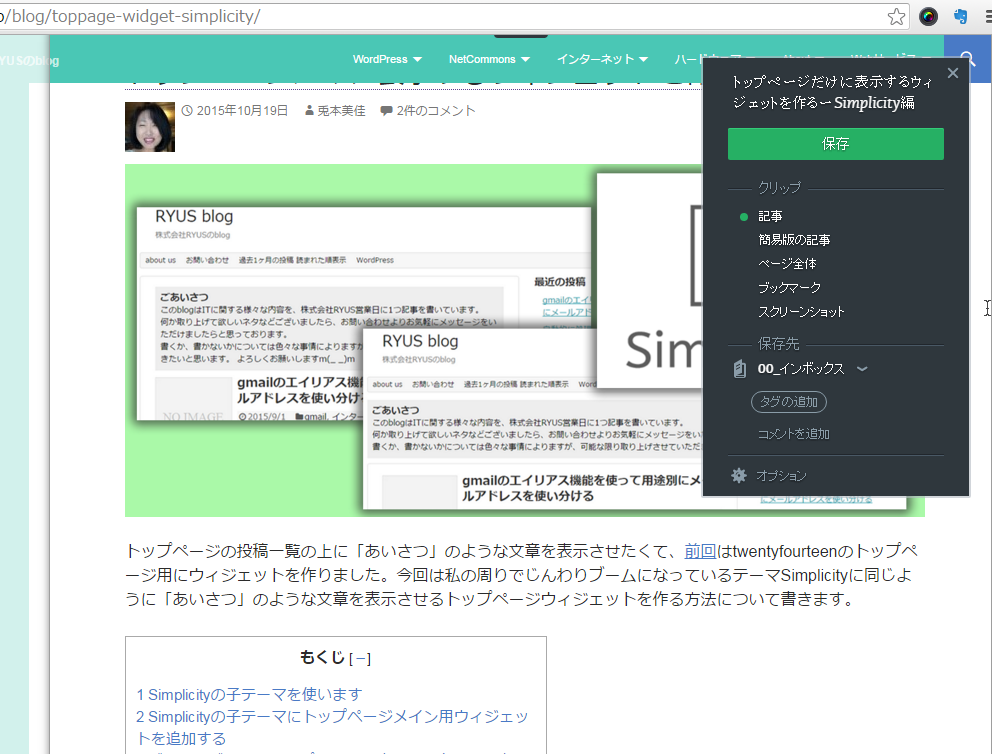Choose ページ全体 clip mode
This screenshot has width=992, height=754.
(x=787, y=264)
